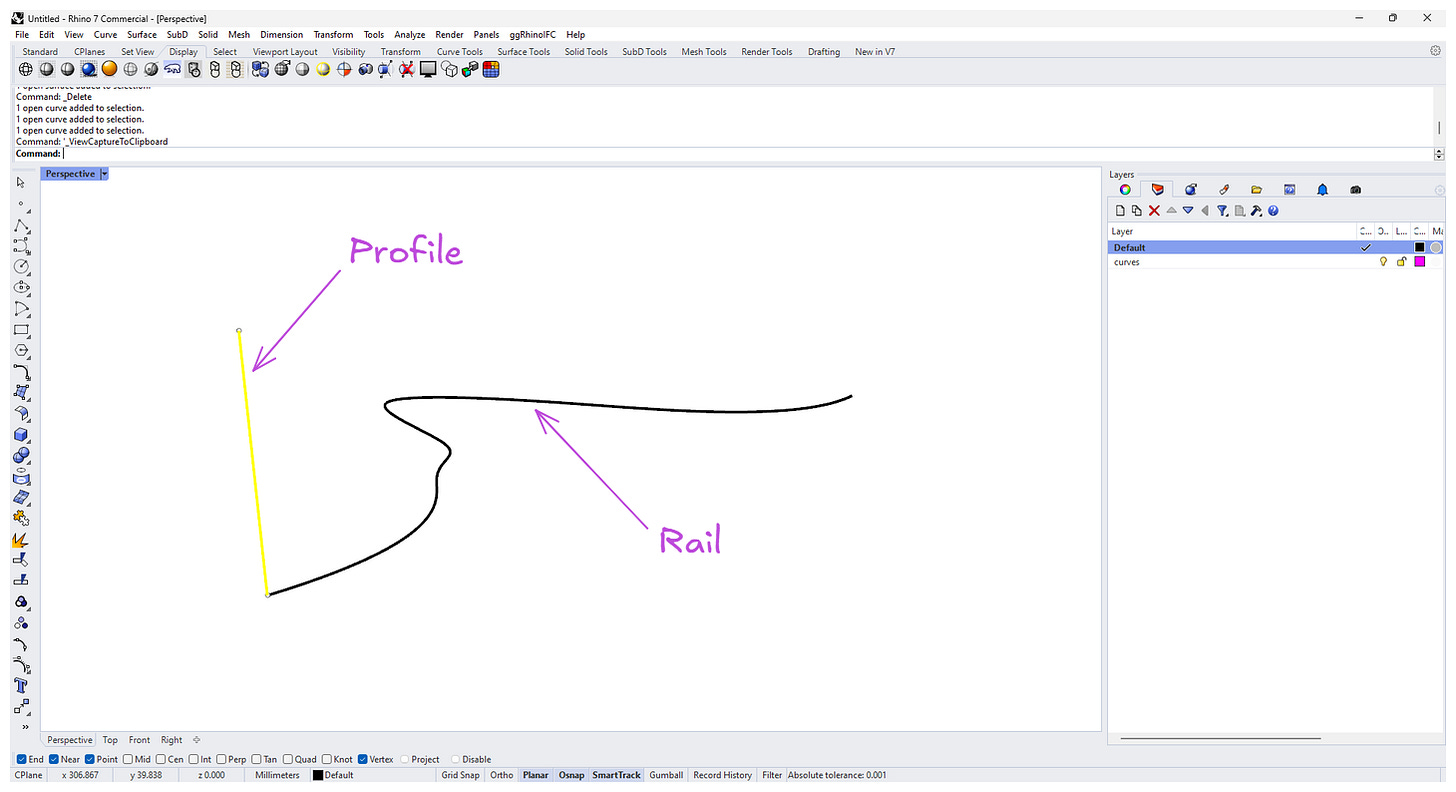This screenshot has height=792, width=1456.
Task: Toggle Osnap in the status bar
Action: point(571,775)
